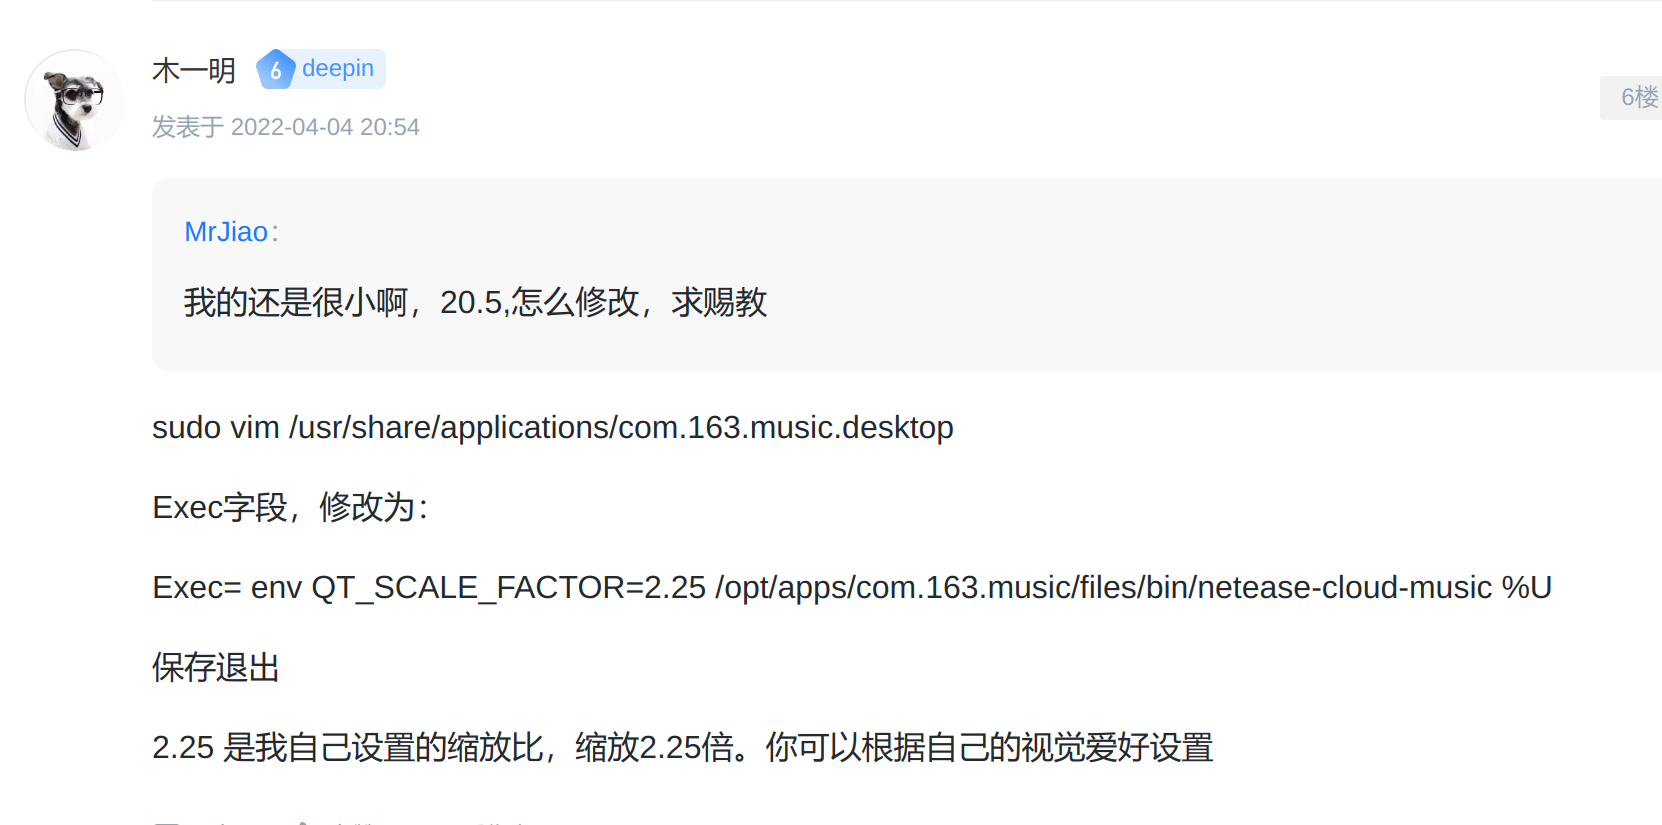Click the 发表于 label before the date
Viewport: 1662px width, 825px height.
tap(187, 127)
